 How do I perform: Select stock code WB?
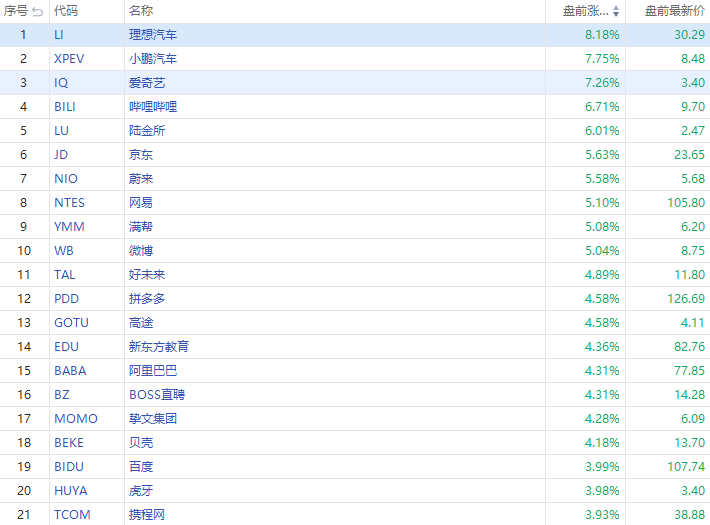64,251
